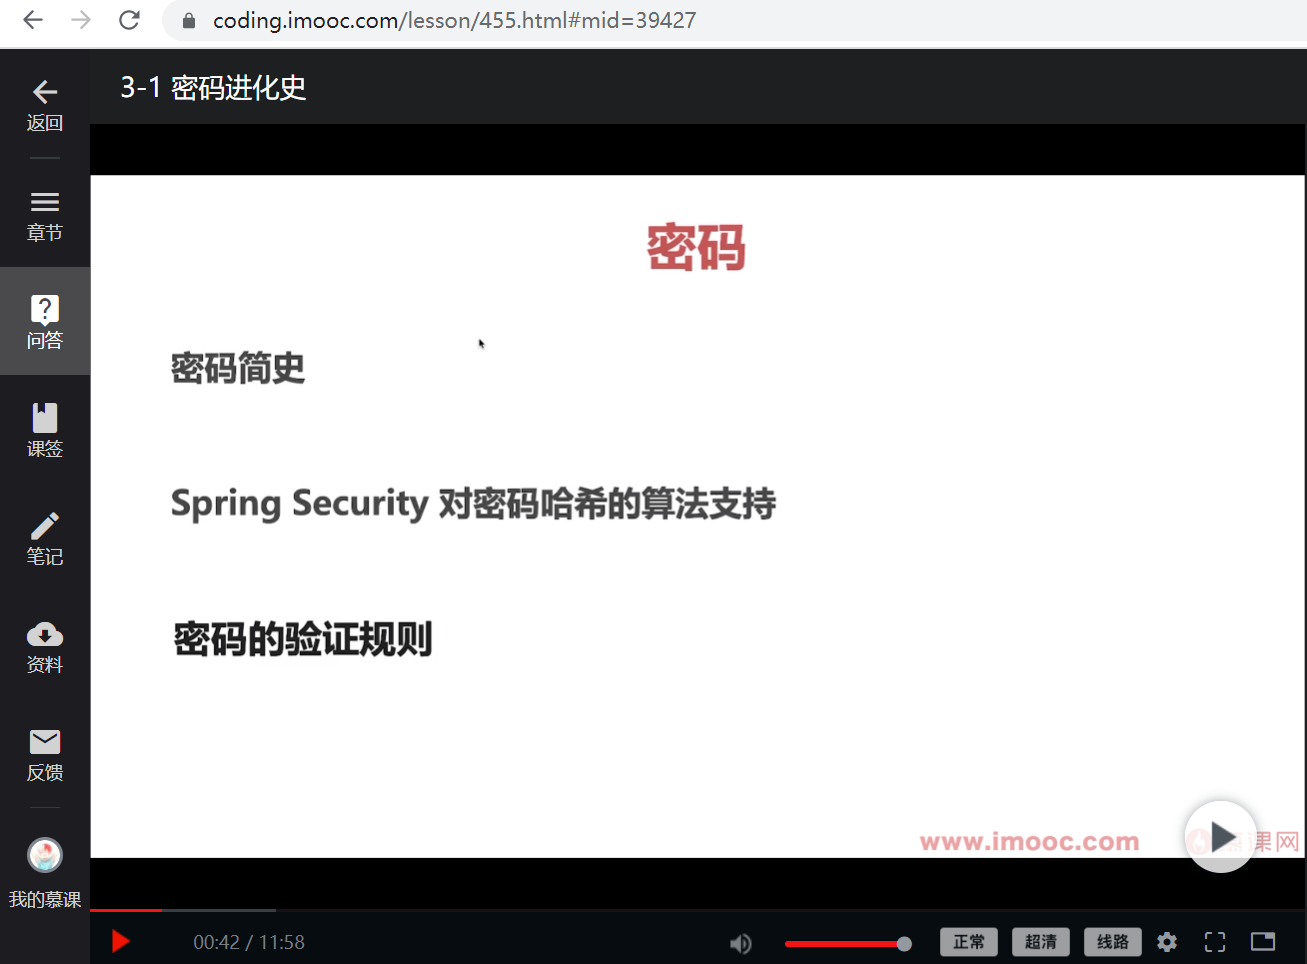Open the 反馈 feedback envelope
Viewport: 1307px width, 964px height.
pyautogui.click(x=45, y=755)
